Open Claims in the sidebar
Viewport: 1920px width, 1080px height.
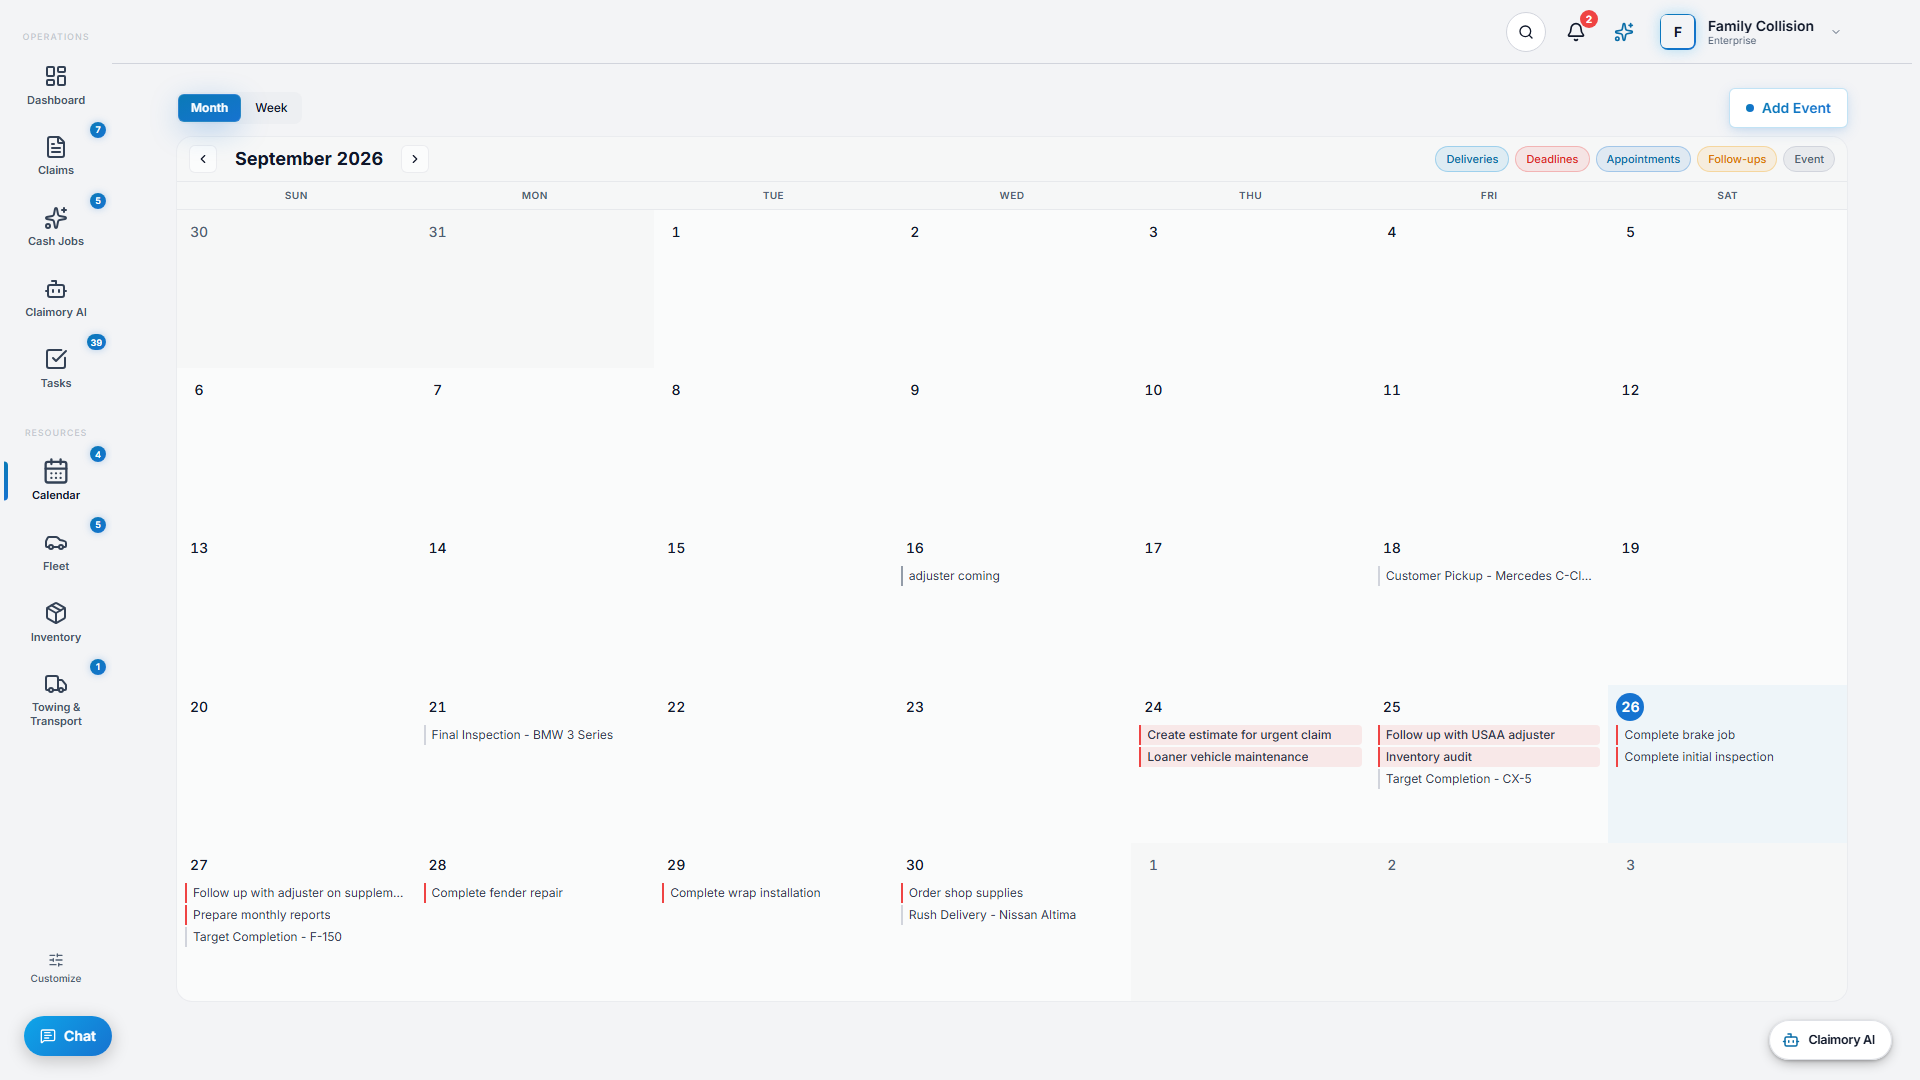56,147
